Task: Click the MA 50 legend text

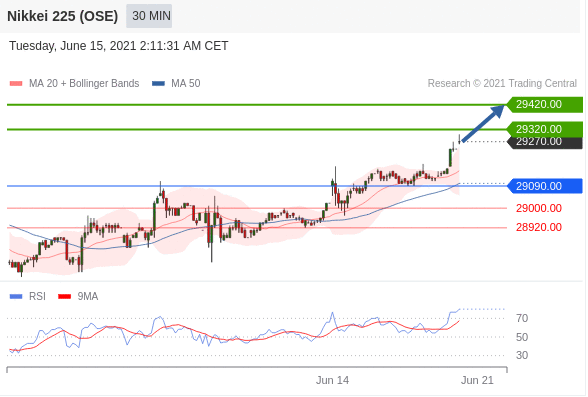Action: pos(186,83)
